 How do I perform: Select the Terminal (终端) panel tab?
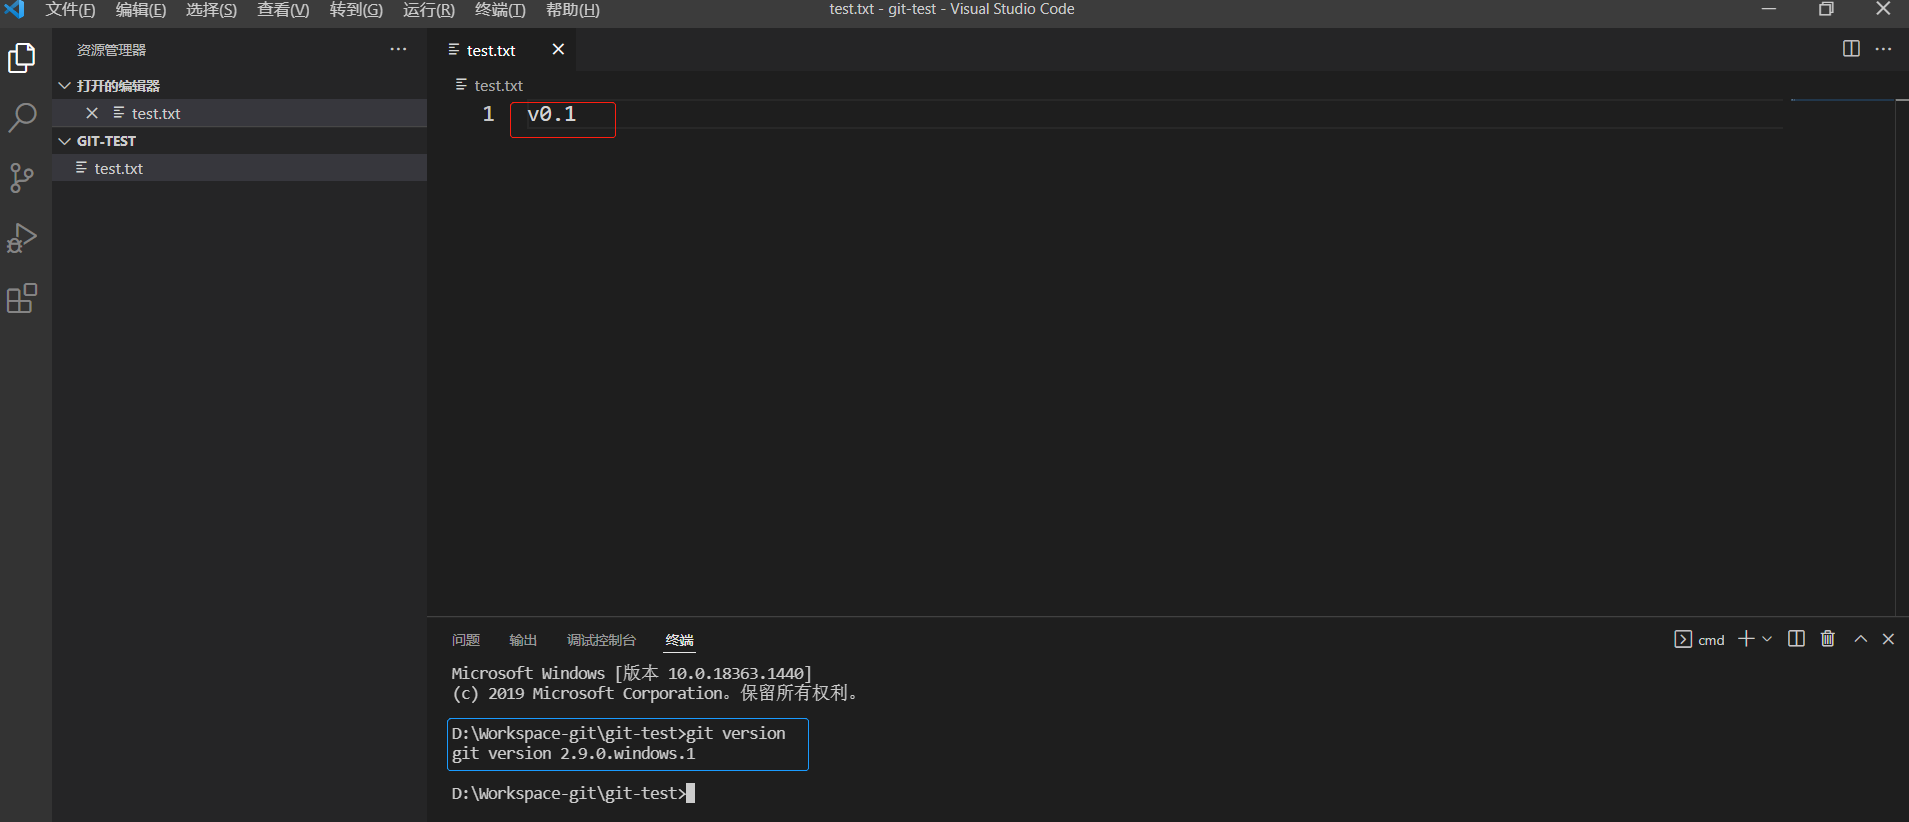(x=680, y=640)
